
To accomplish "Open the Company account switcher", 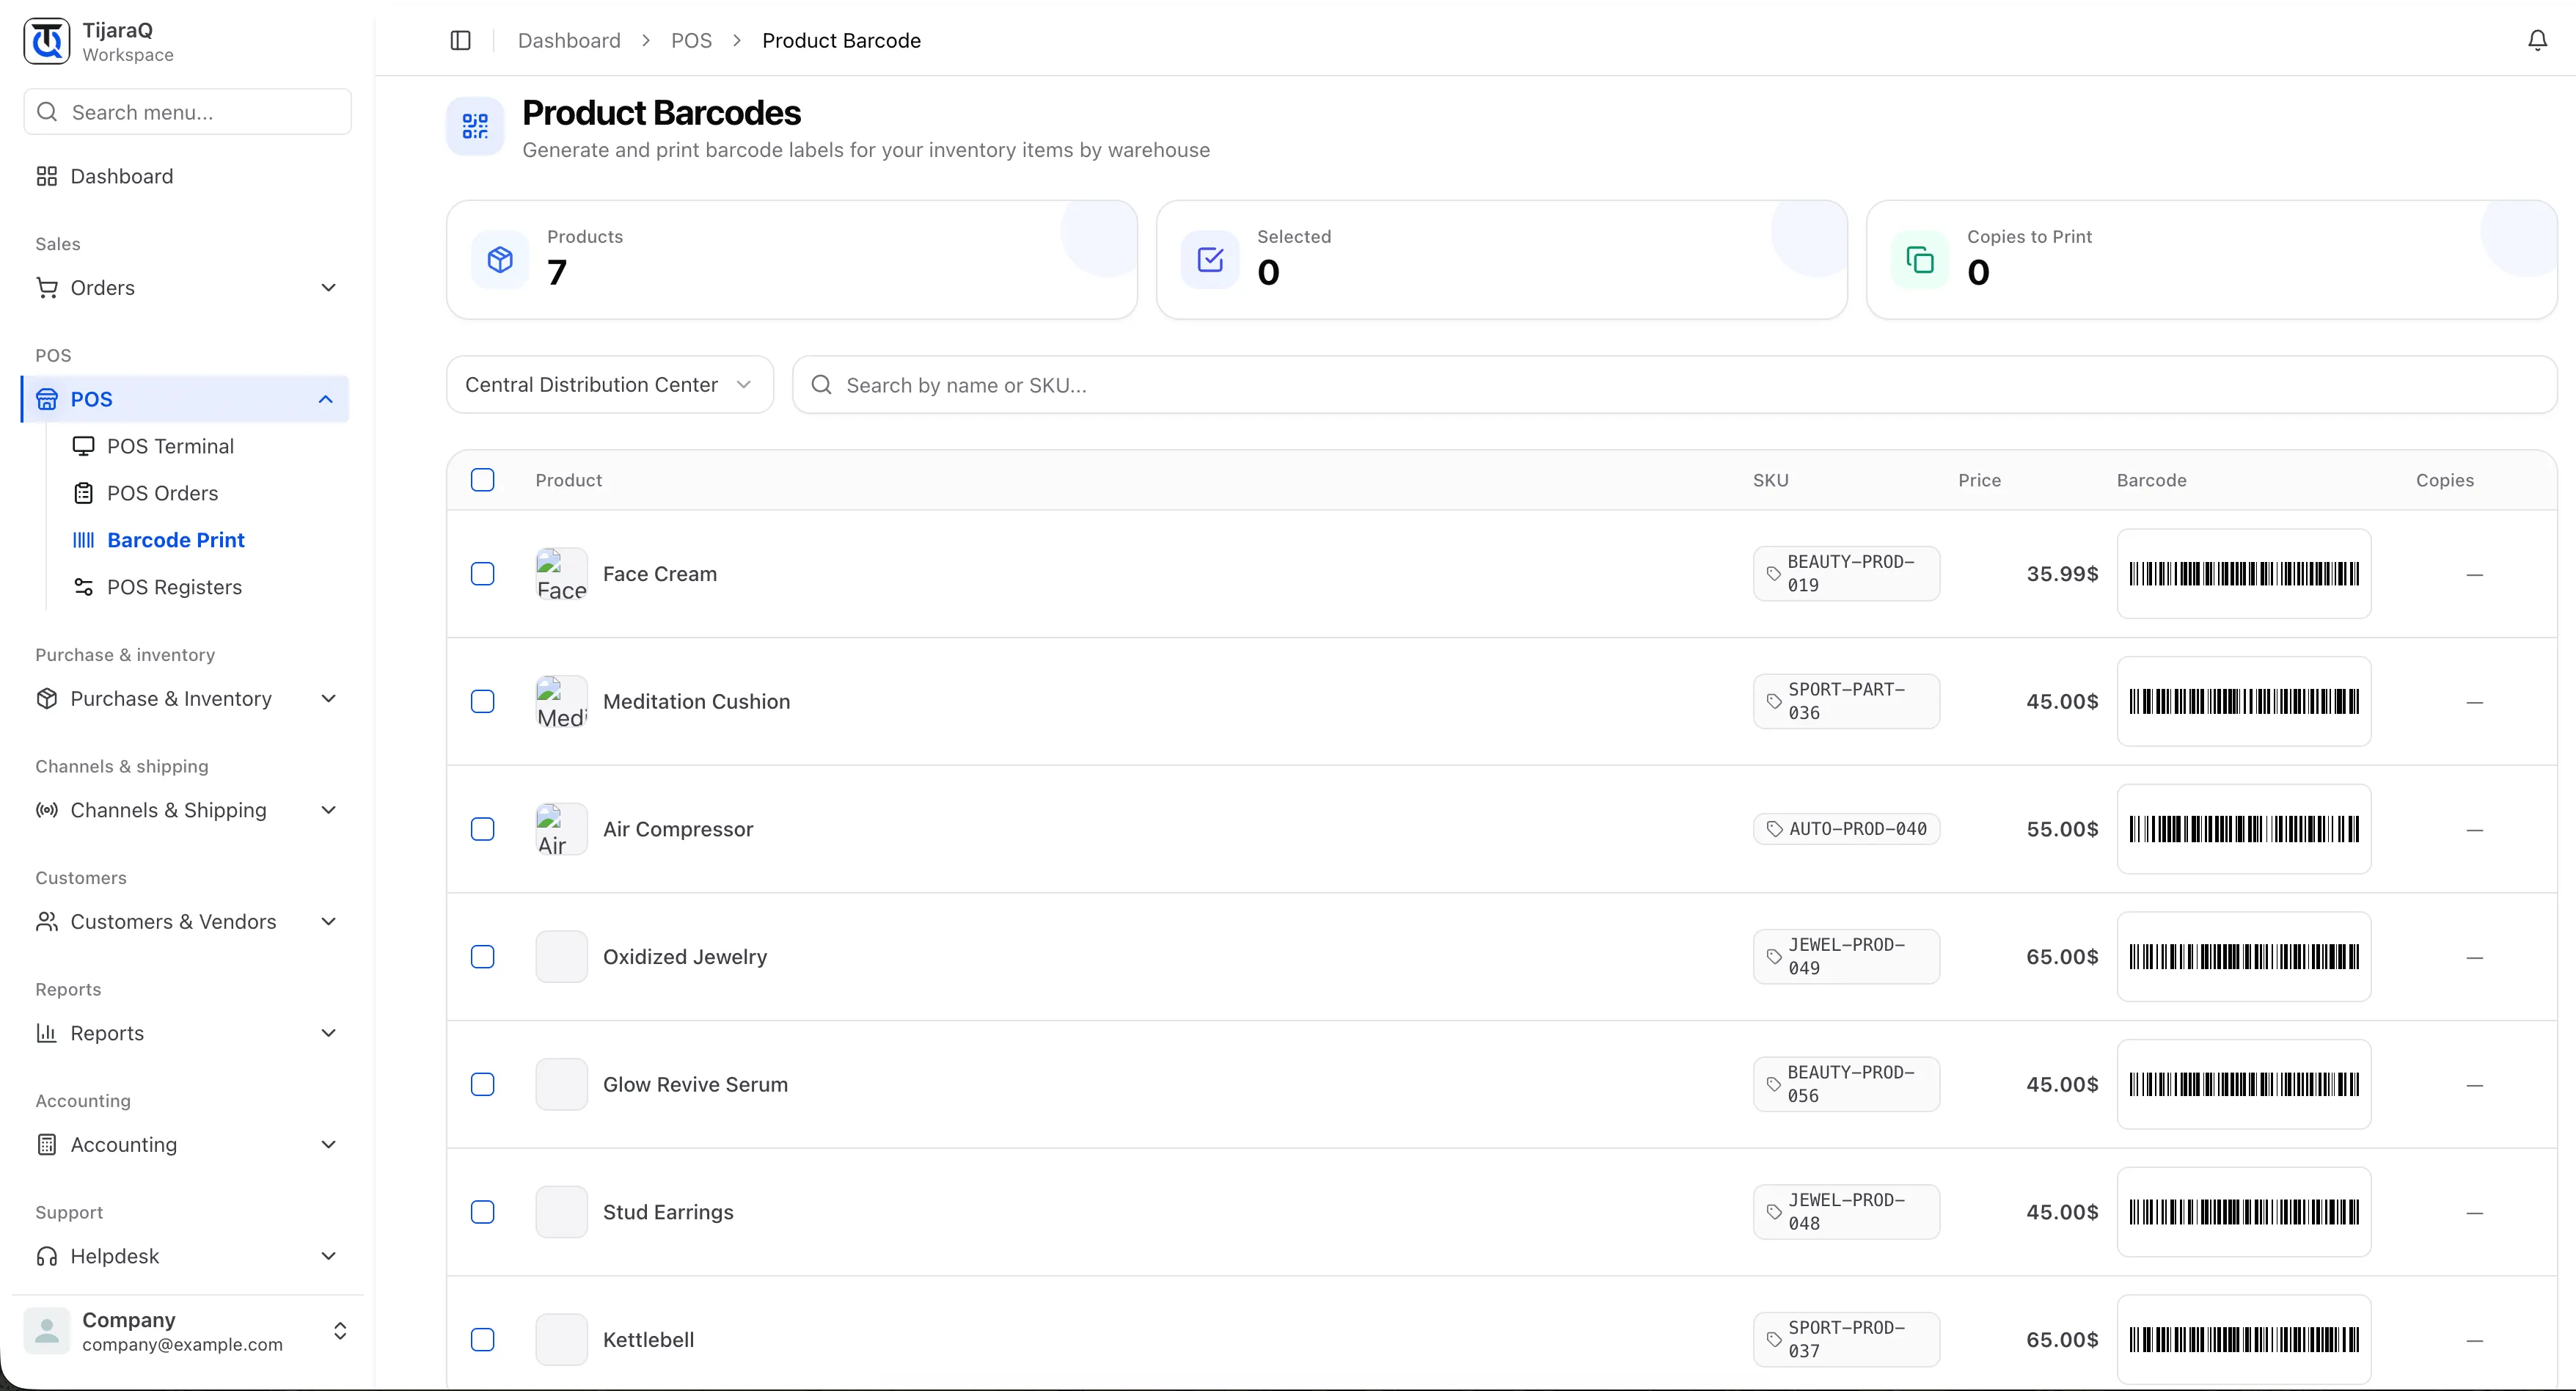I will (188, 1331).
